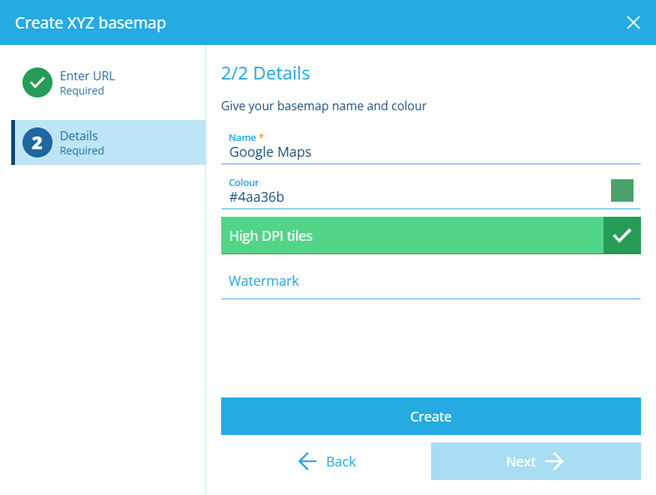656x495 pixels.
Task: Click the Watermark input field
Action: point(430,281)
